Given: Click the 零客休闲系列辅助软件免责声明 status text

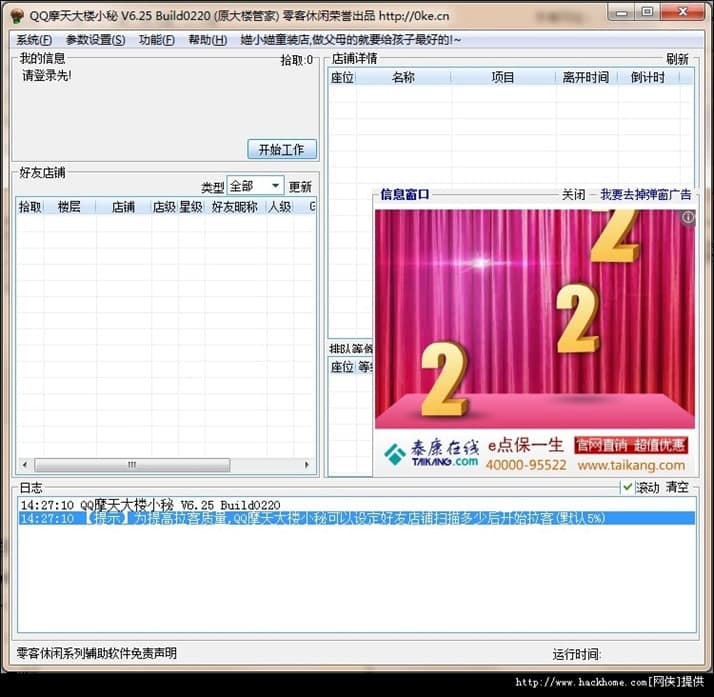Looking at the screenshot, I should 97,653.
